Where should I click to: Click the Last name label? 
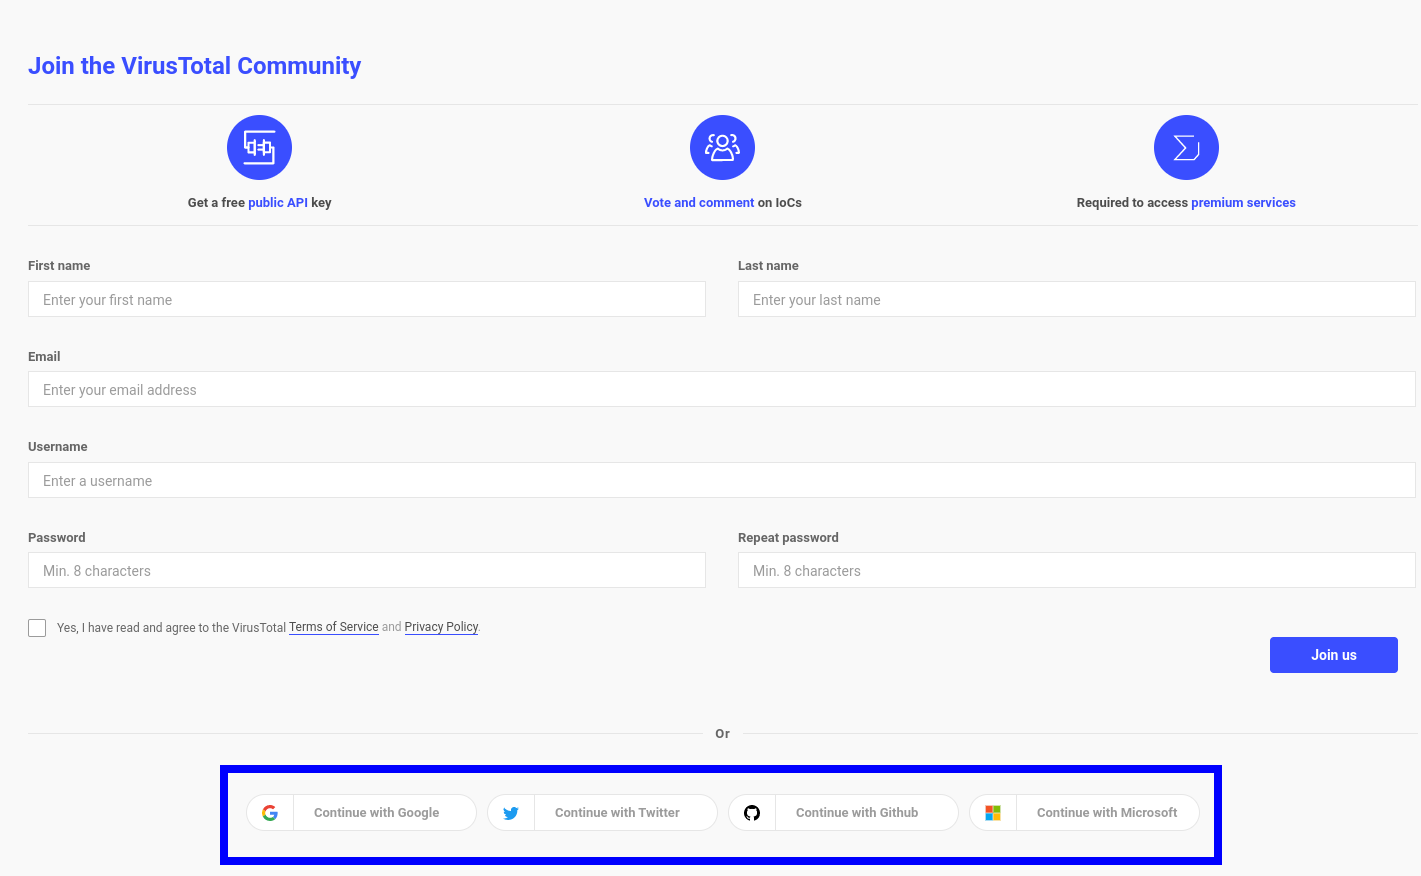[x=768, y=266]
